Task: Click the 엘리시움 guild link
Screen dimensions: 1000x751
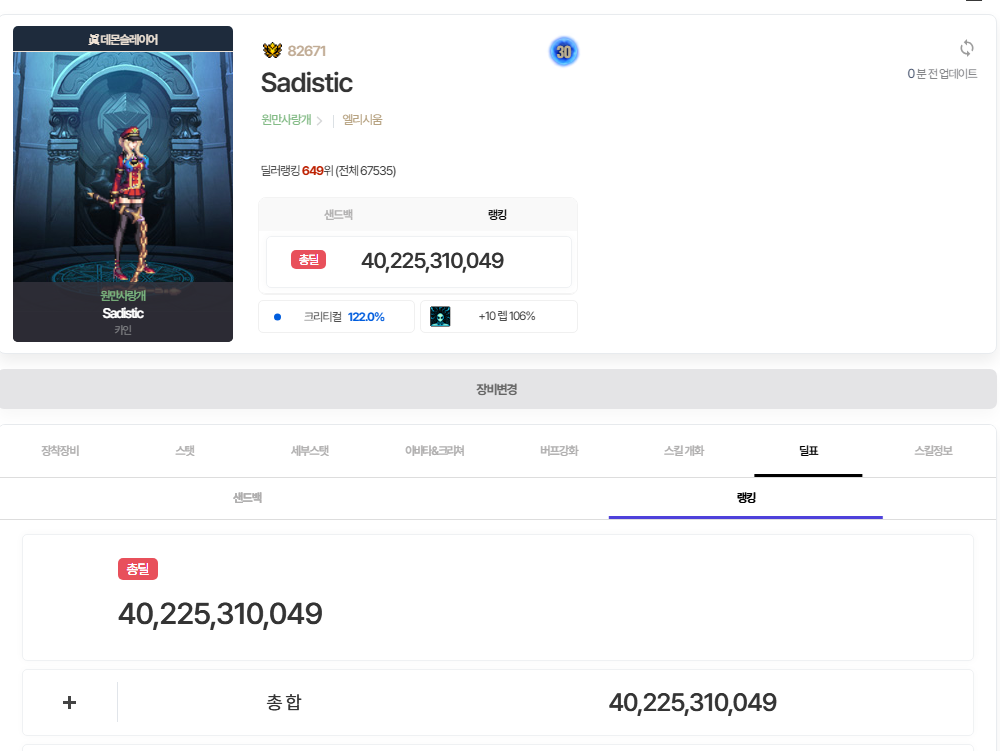Action: tap(362, 120)
